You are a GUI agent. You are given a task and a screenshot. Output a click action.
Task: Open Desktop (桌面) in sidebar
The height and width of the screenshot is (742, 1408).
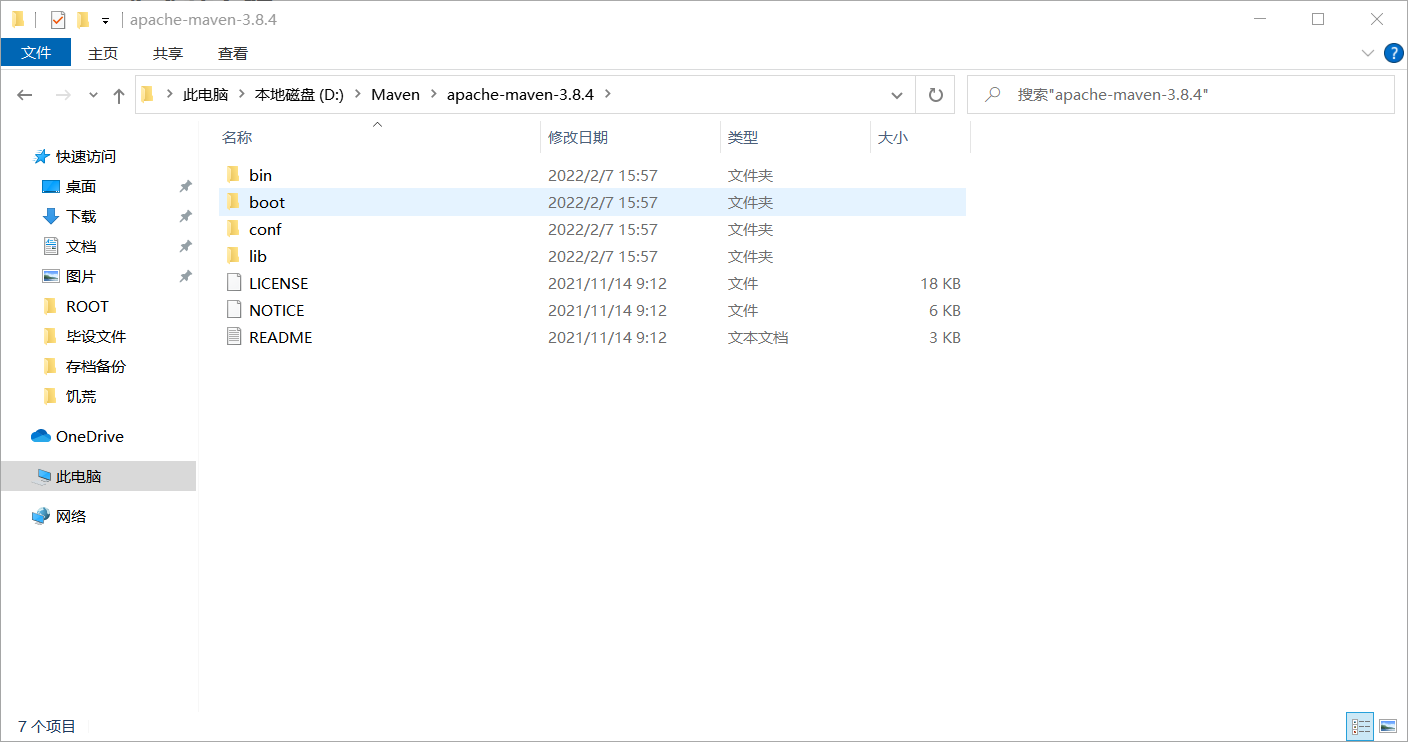tap(80, 186)
